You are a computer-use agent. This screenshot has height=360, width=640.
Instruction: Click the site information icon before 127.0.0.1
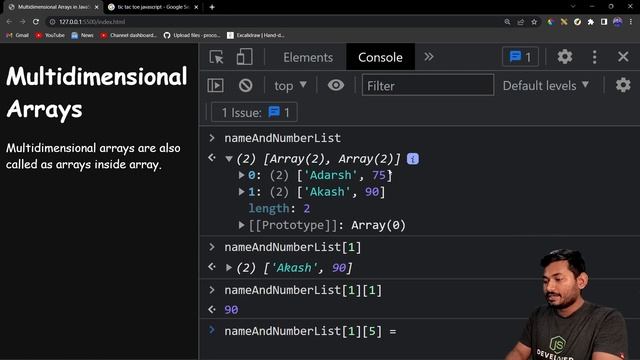pos(52,22)
